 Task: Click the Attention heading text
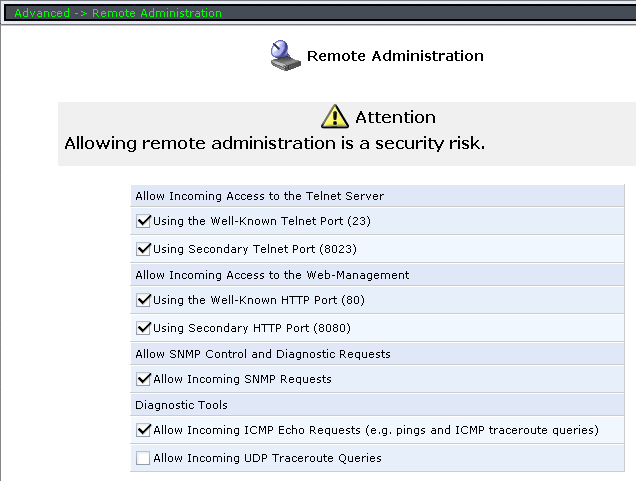pyautogui.click(x=396, y=117)
